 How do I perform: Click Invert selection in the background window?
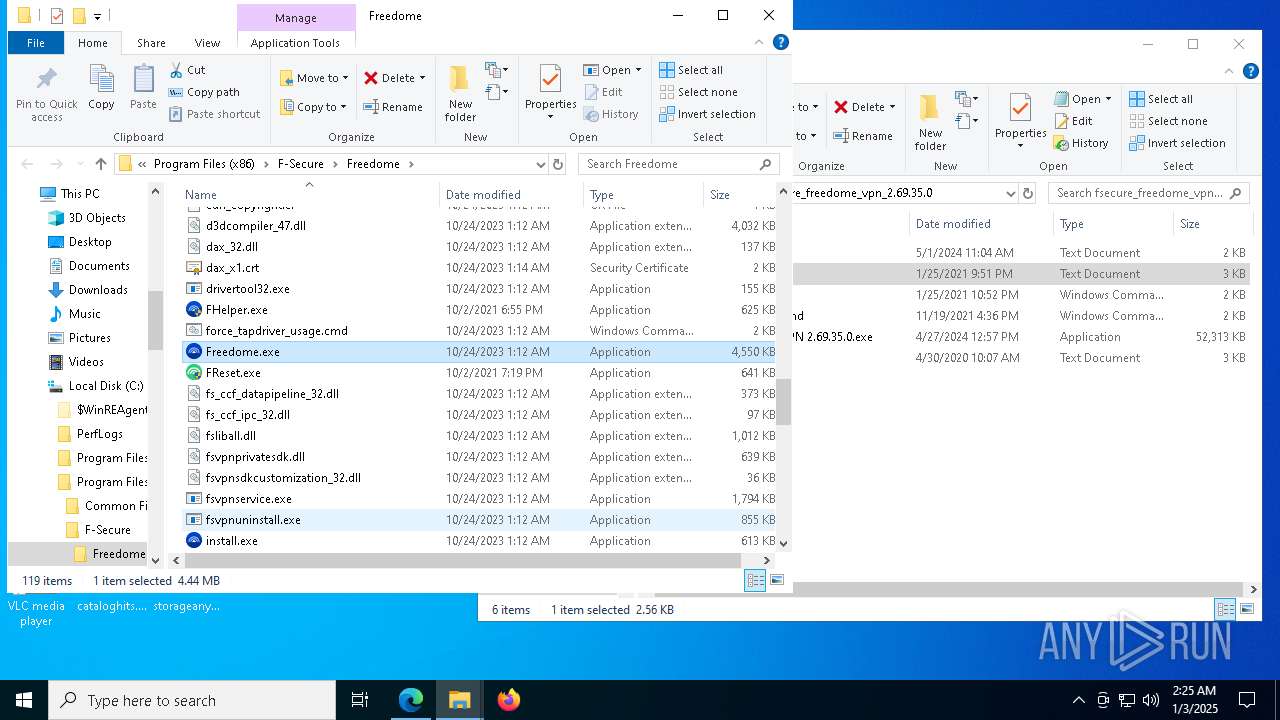pos(1177,143)
